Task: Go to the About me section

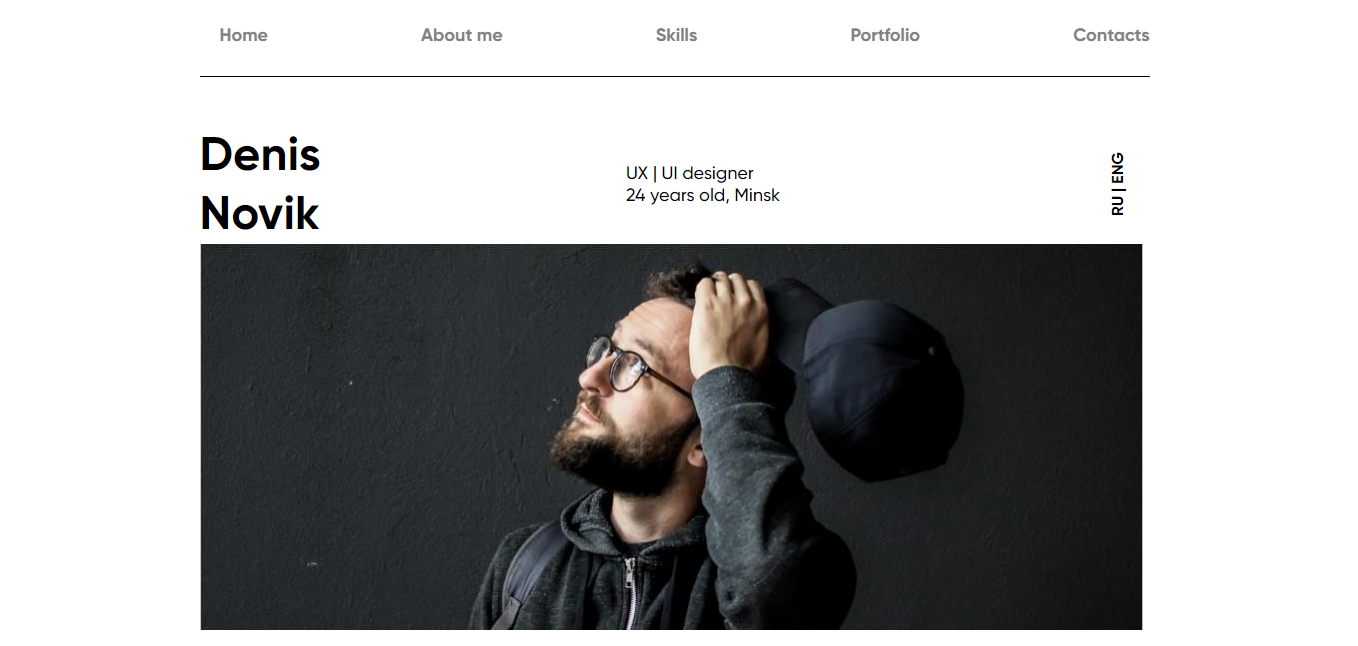Action: click(x=461, y=35)
